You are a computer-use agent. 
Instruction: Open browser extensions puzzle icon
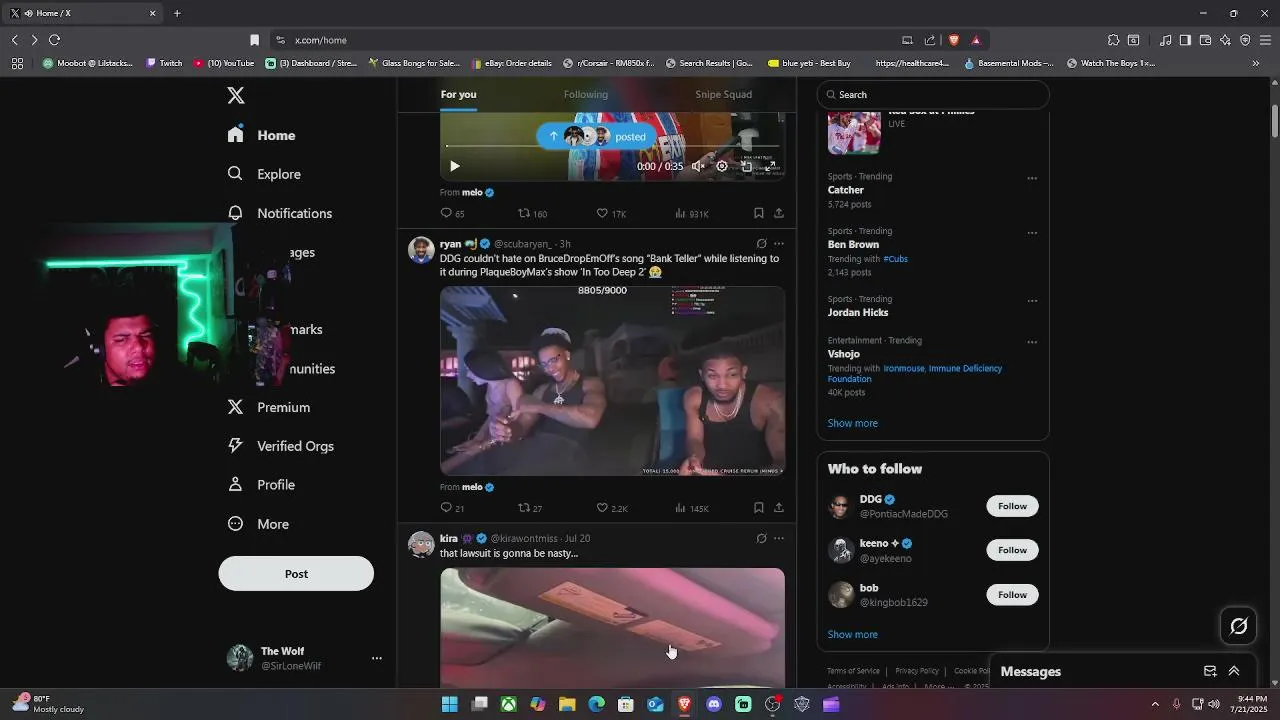click(x=1113, y=40)
